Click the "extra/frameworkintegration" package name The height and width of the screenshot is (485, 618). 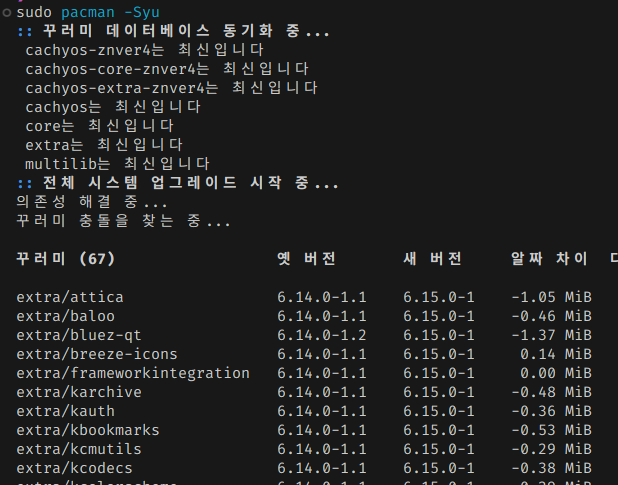coord(133,373)
